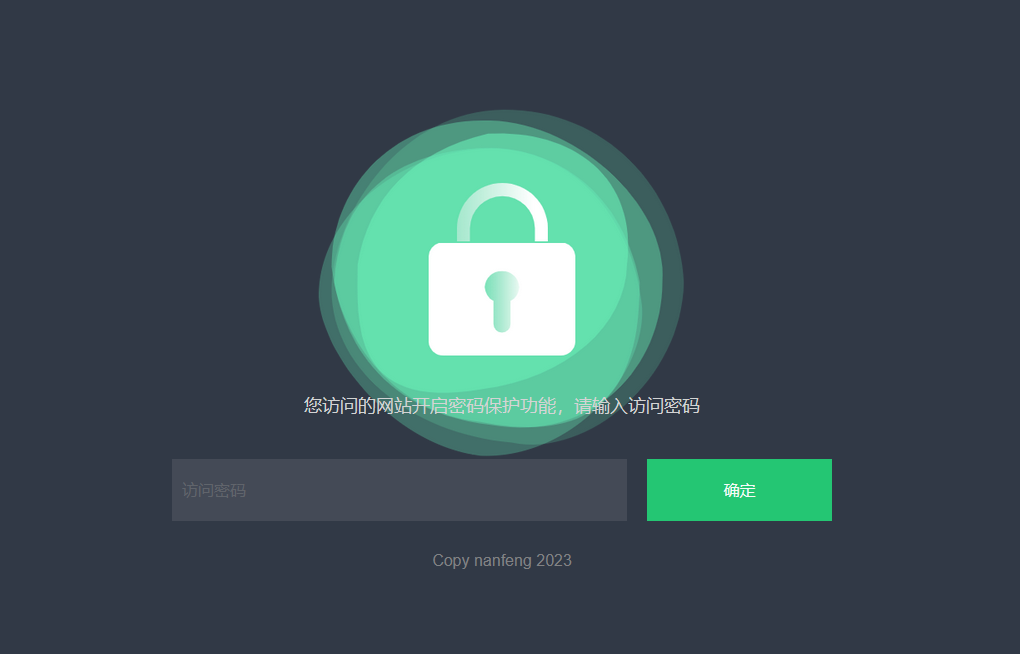Click the 您访问的网站 part of the message
1020x654 pixels.
pos(358,405)
